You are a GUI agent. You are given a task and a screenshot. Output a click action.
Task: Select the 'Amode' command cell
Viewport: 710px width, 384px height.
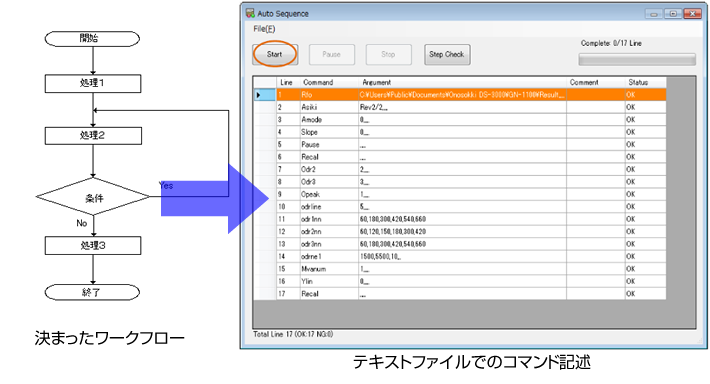pyautogui.click(x=329, y=120)
